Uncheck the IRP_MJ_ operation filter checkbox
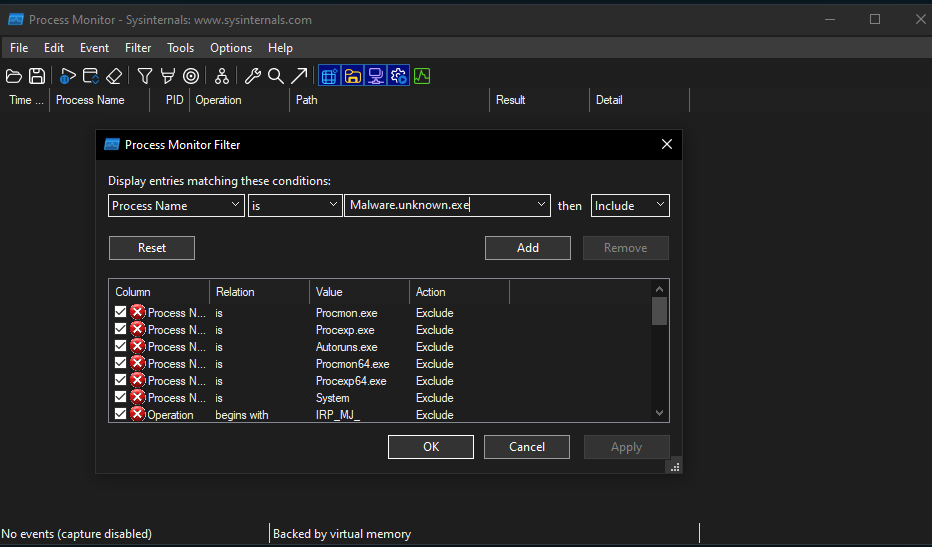This screenshot has width=932, height=547. tap(121, 414)
